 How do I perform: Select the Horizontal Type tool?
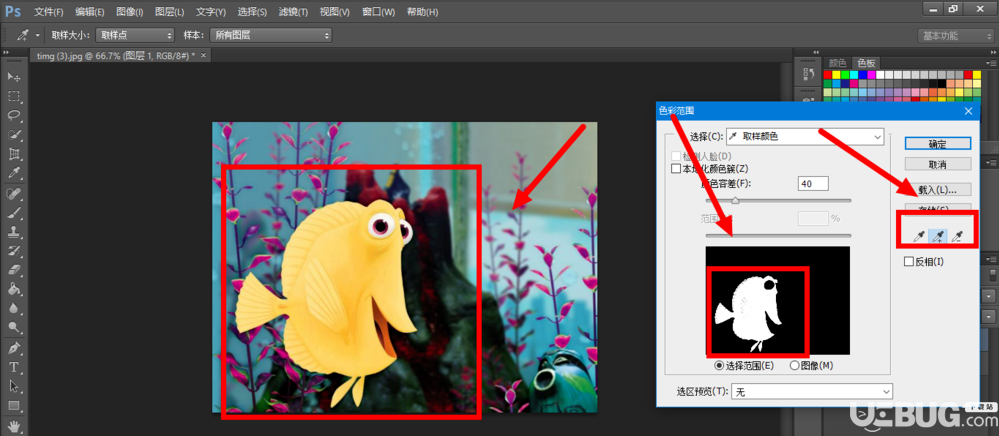click(13, 367)
